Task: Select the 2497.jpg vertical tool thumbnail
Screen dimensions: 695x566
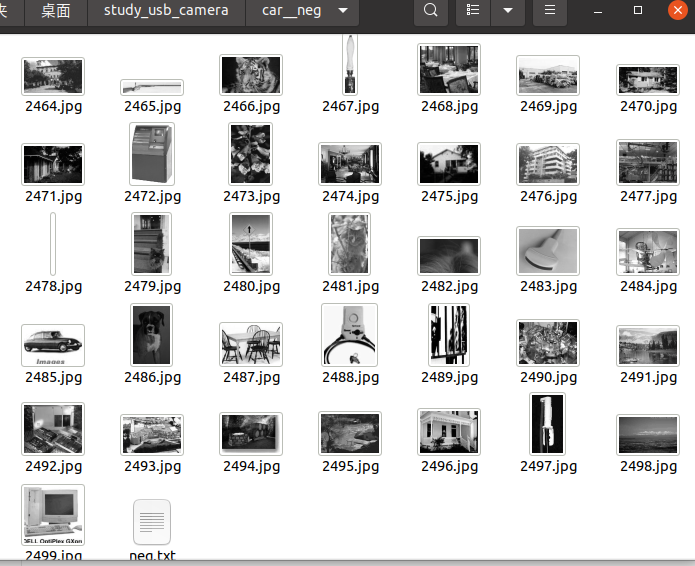Action: coord(548,424)
